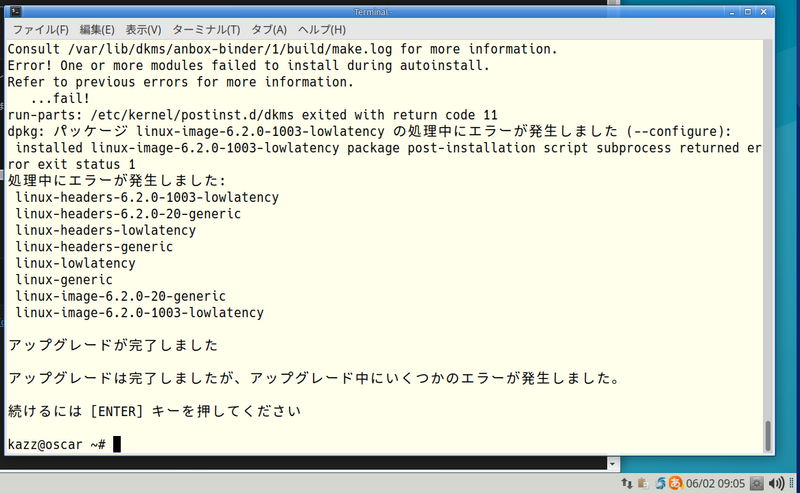Screen dimensions: 800x493
Task: Open the ターミナル(T) menu
Action: tap(206, 30)
